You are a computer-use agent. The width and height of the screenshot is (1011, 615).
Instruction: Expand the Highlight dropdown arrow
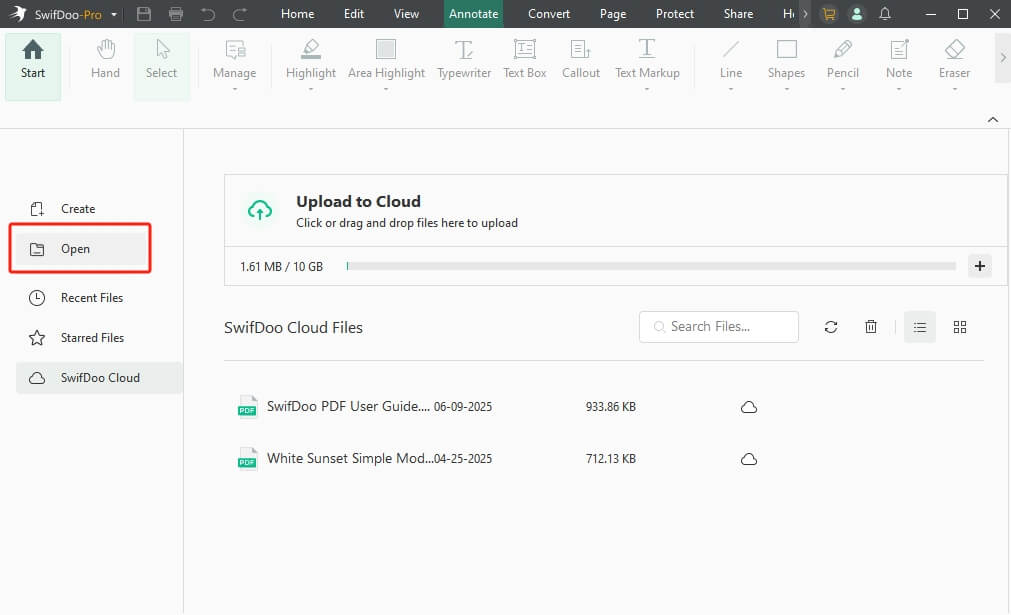pyautogui.click(x=311, y=89)
